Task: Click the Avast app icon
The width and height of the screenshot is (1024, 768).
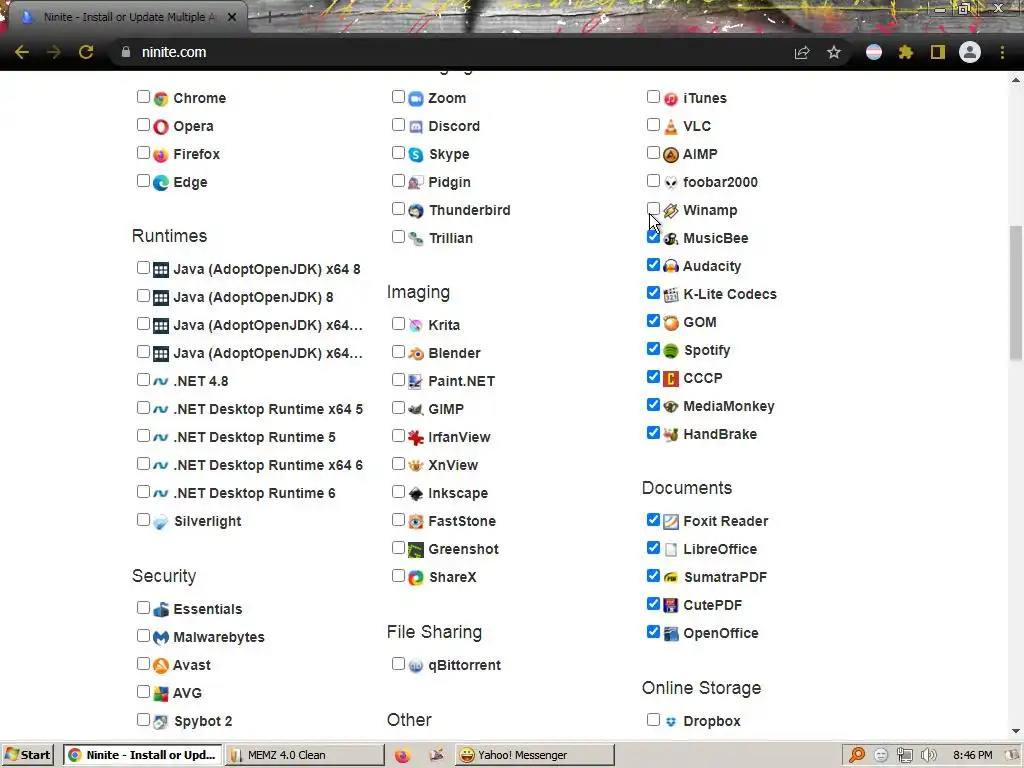Action: click(x=161, y=665)
